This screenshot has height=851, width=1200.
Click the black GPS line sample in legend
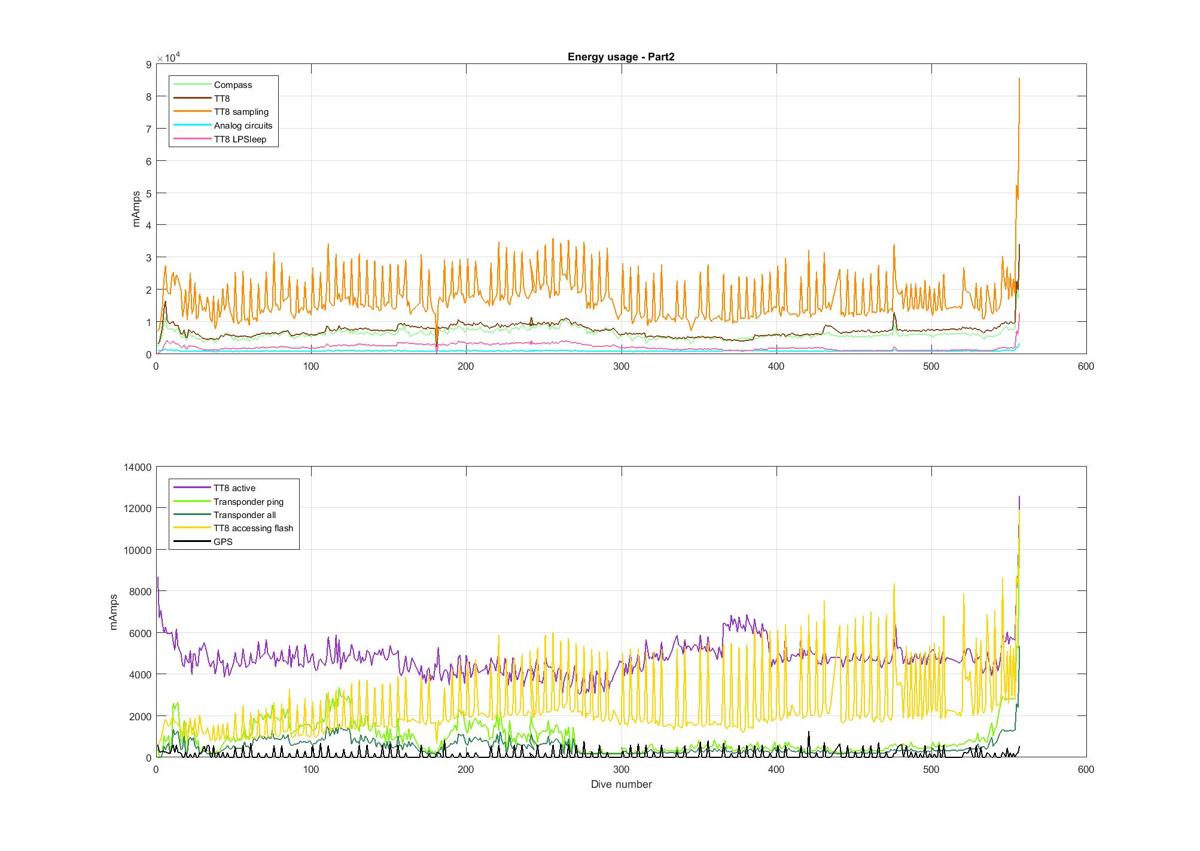(191, 542)
